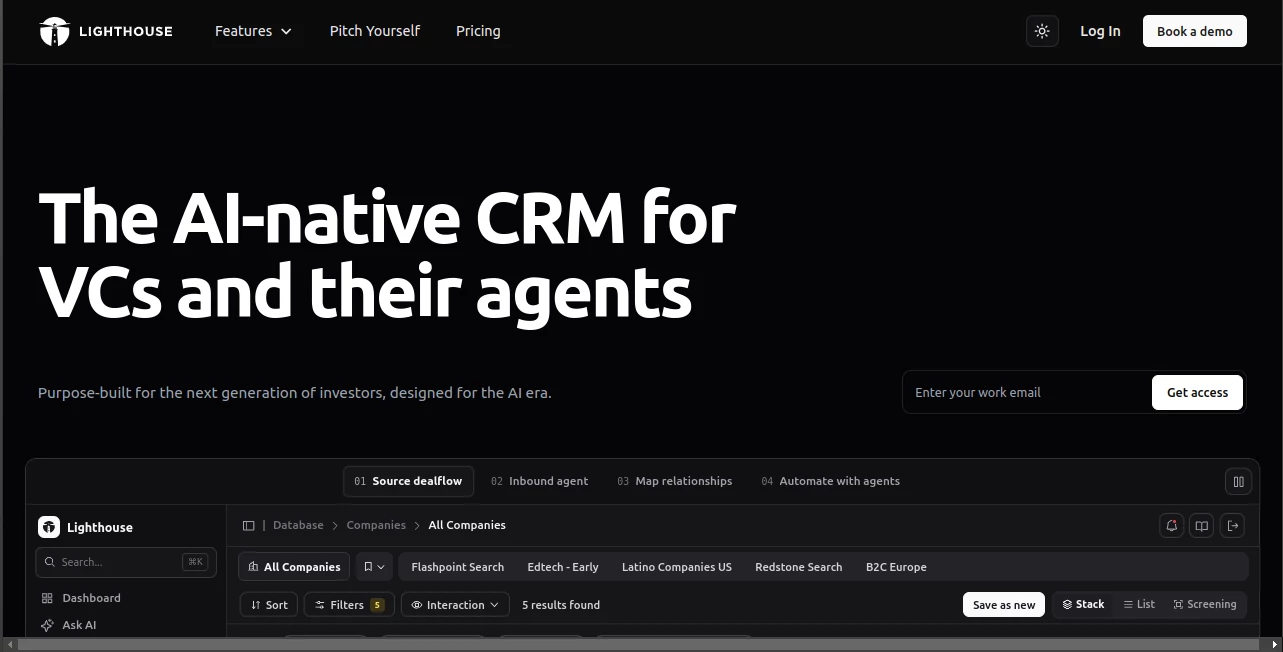This screenshot has height=652, width=1283.
Task: Select the Source dealflow tab
Action: click(408, 481)
